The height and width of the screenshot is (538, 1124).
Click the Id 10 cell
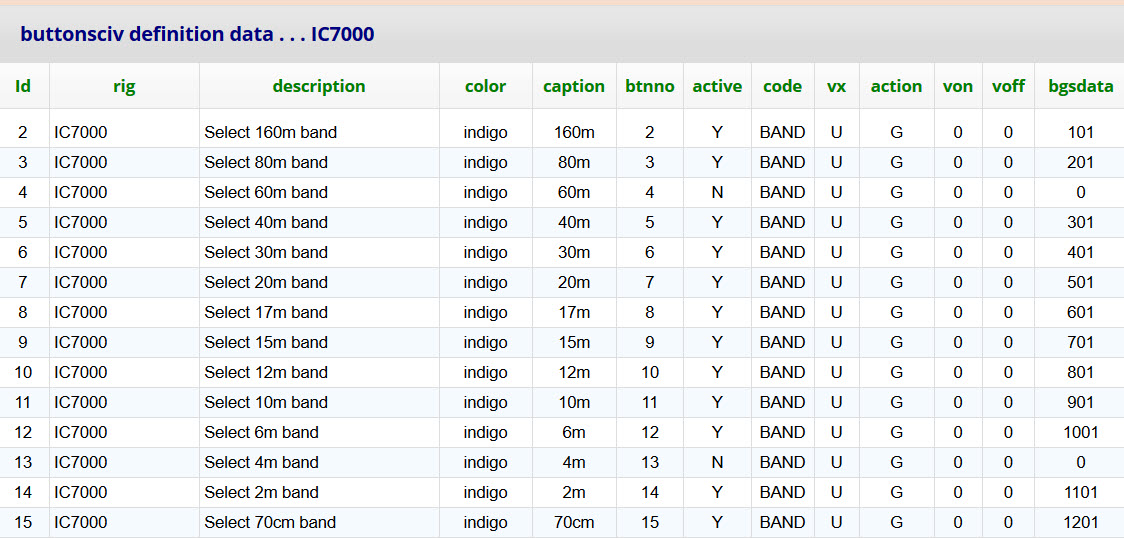click(23, 373)
